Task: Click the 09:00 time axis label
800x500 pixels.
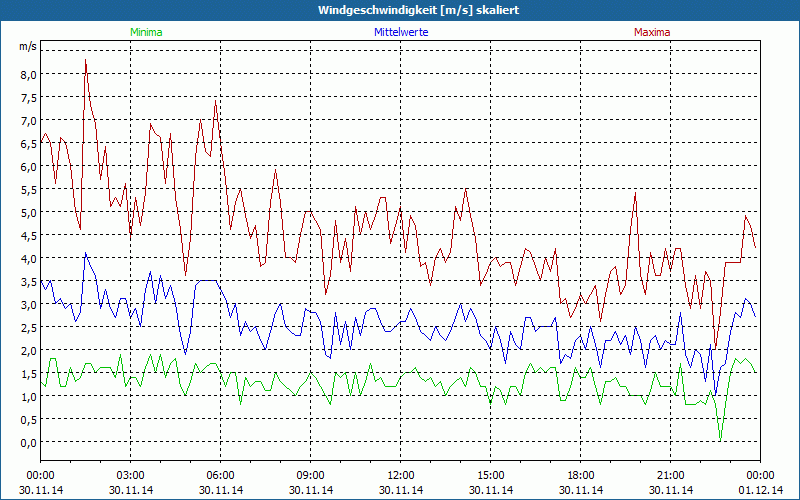Action: point(311,475)
